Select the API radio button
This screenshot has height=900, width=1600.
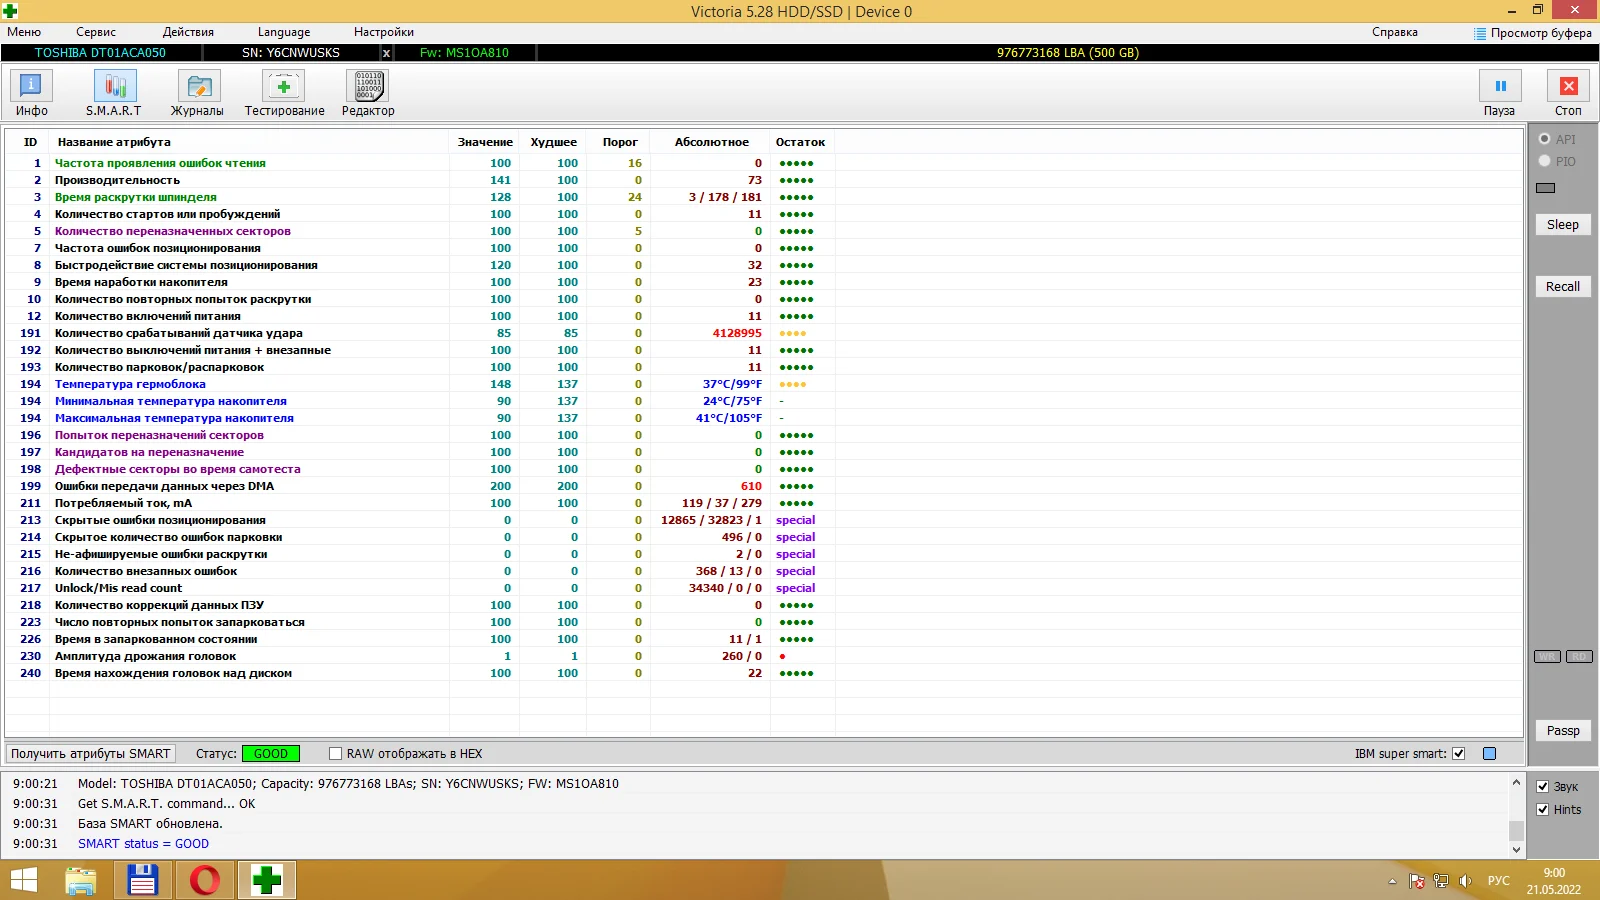click(x=1545, y=139)
